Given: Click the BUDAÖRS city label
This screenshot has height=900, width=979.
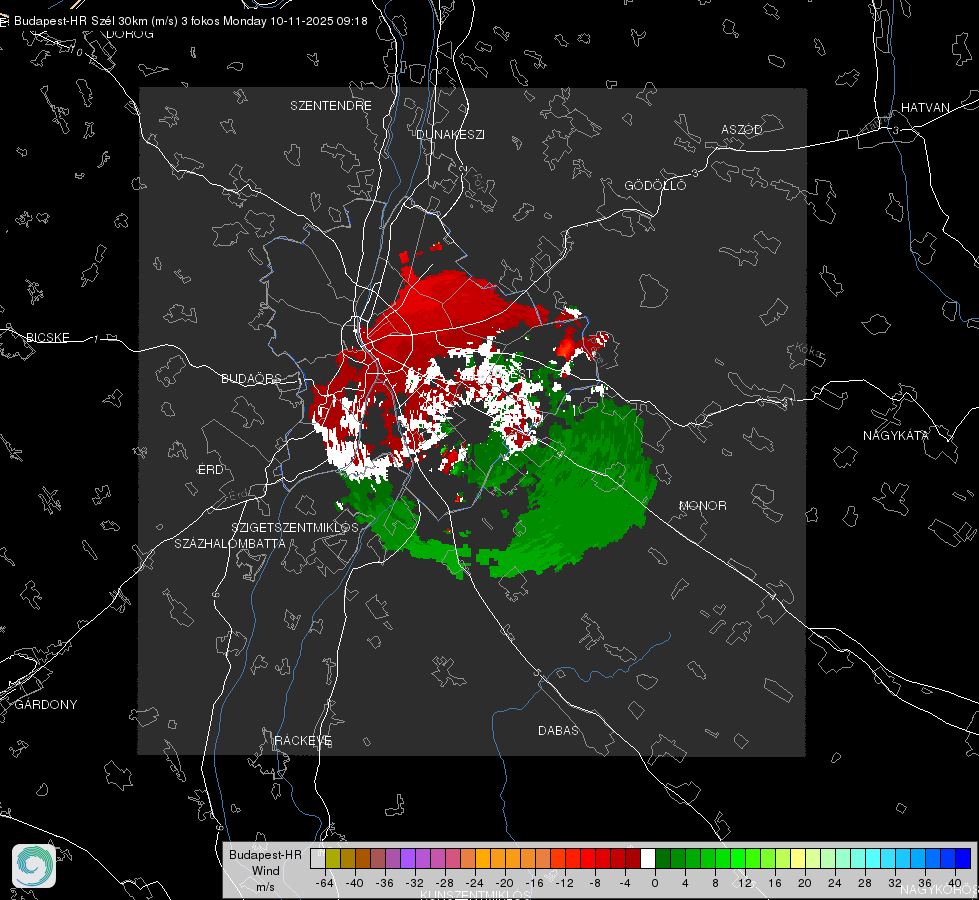Looking at the screenshot, I should [x=252, y=379].
